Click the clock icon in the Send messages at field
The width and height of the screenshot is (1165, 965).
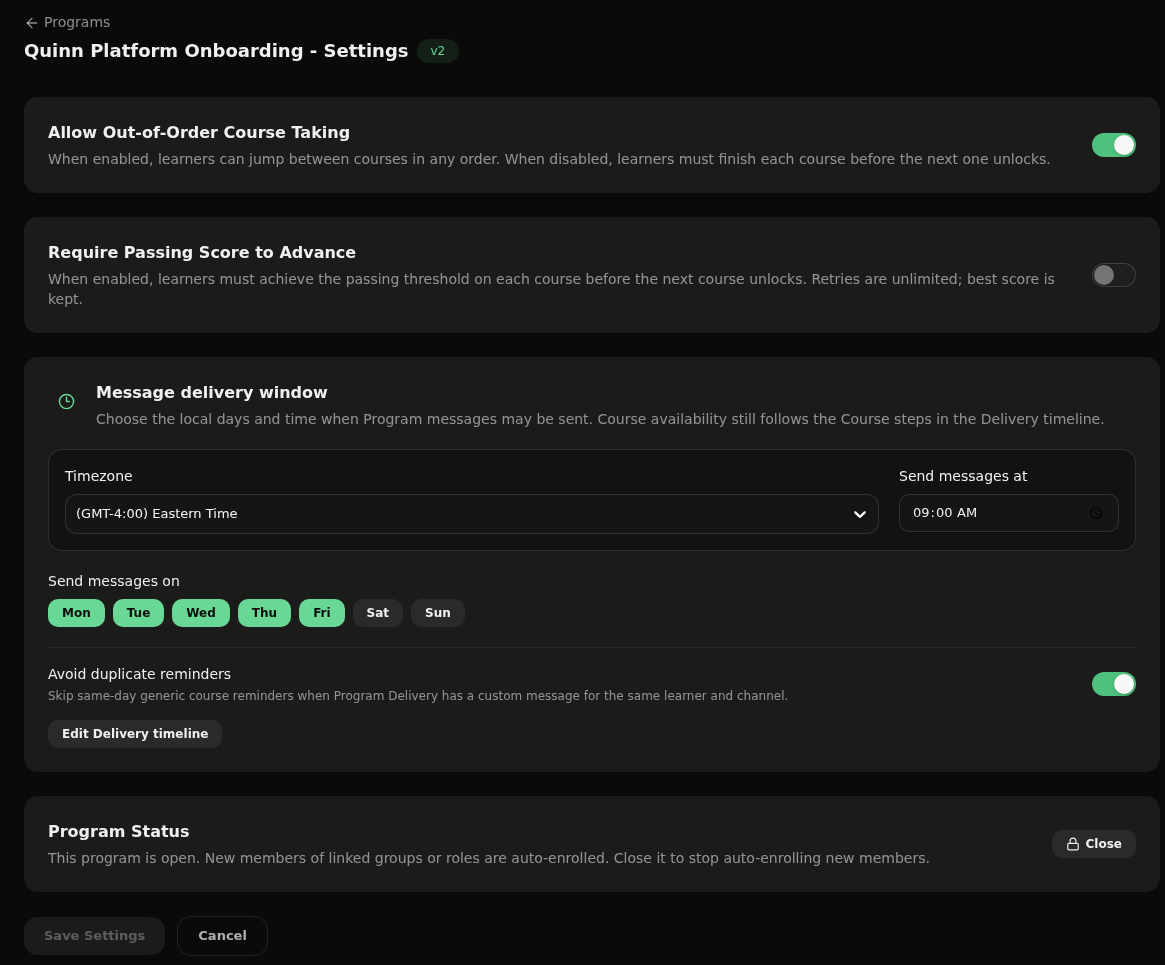1096,513
